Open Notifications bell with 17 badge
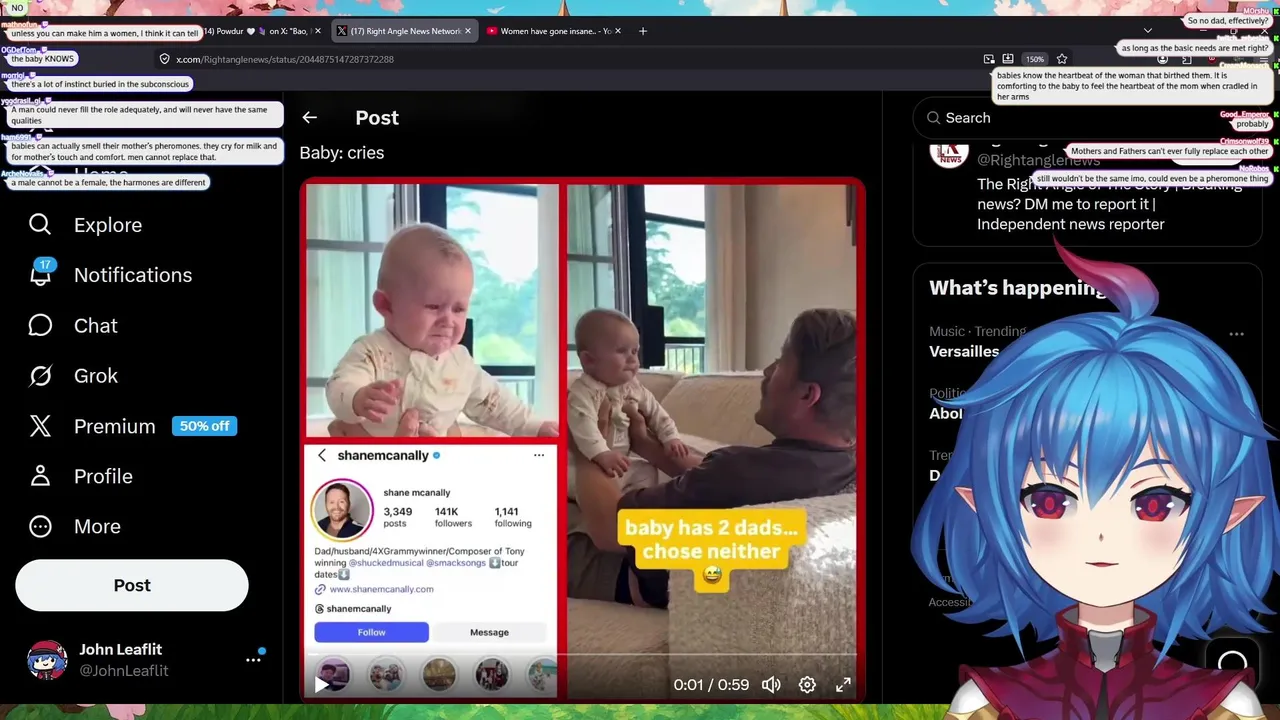The height and width of the screenshot is (720, 1280). [40, 274]
